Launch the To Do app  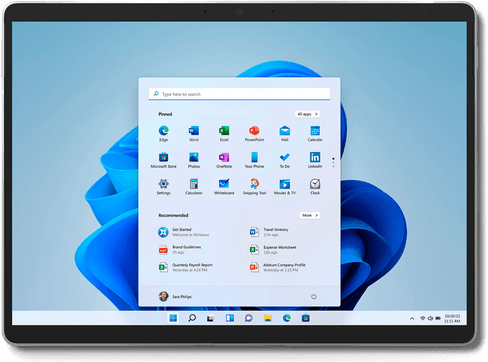click(285, 160)
